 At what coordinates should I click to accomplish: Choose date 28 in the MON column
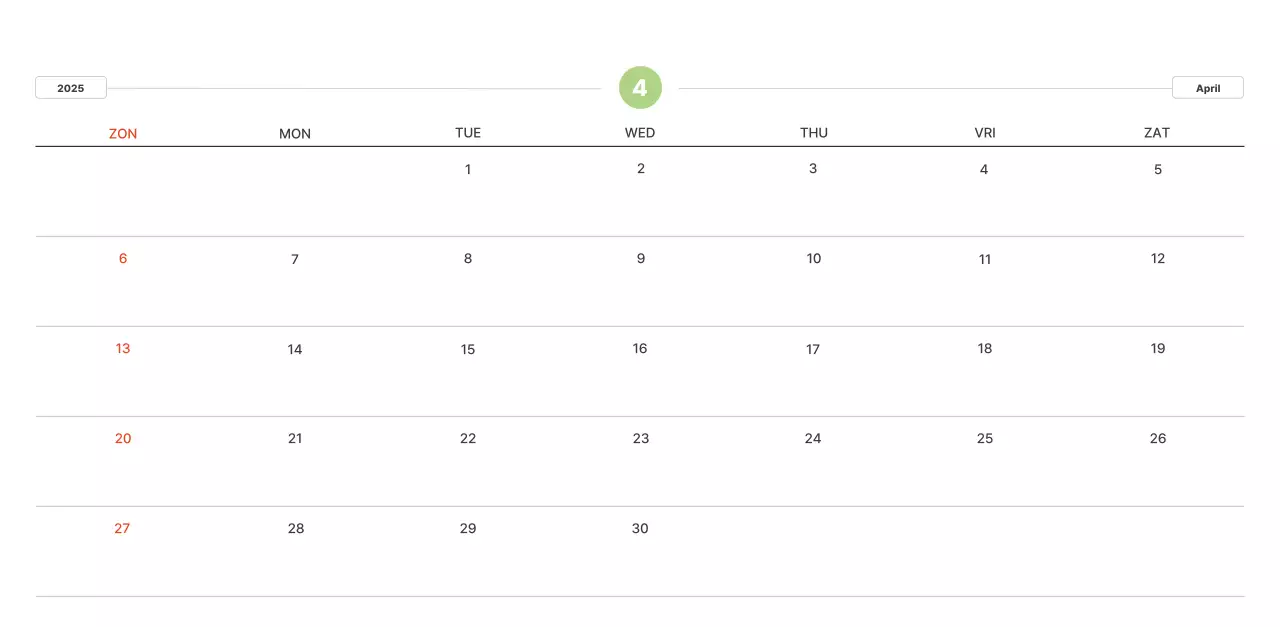click(296, 528)
